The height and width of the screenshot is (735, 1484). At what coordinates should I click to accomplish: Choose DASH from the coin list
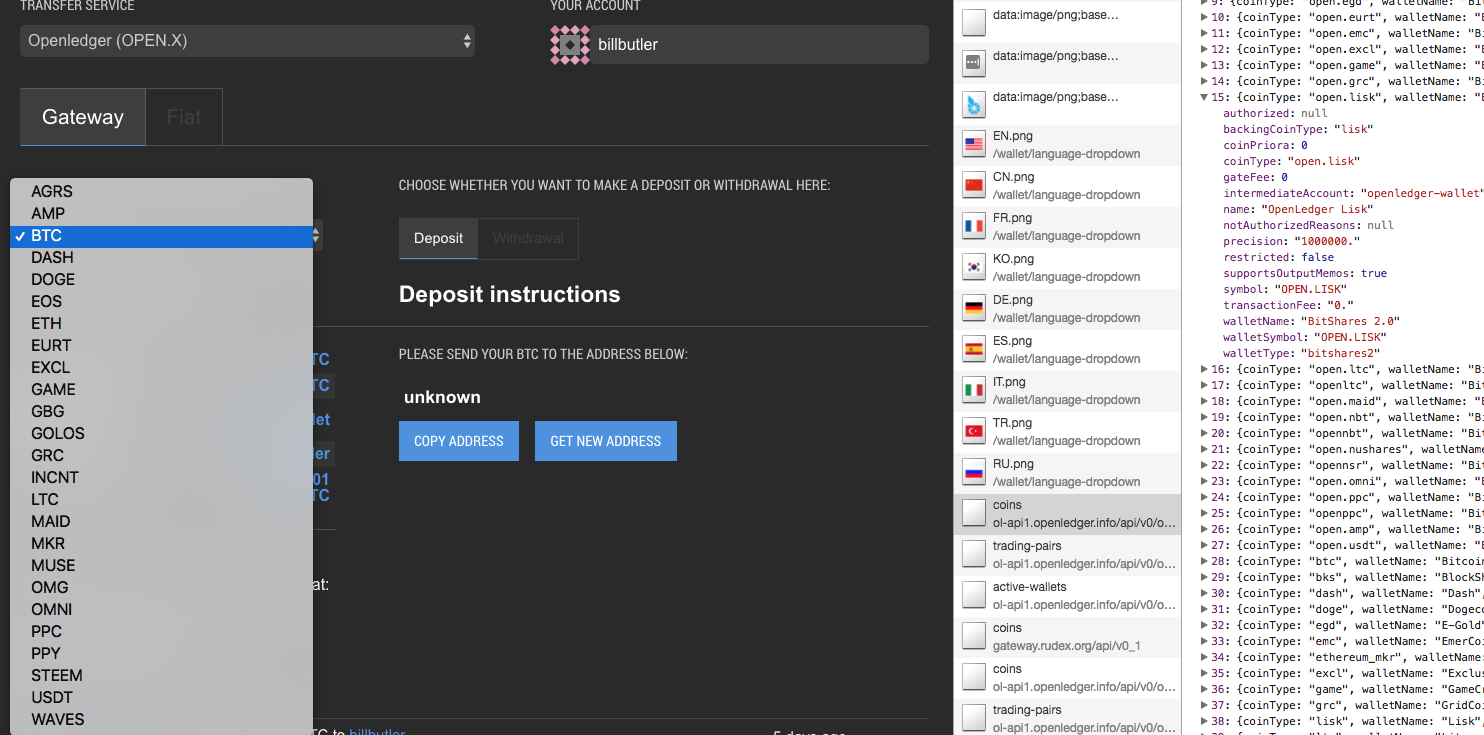pos(161,257)
